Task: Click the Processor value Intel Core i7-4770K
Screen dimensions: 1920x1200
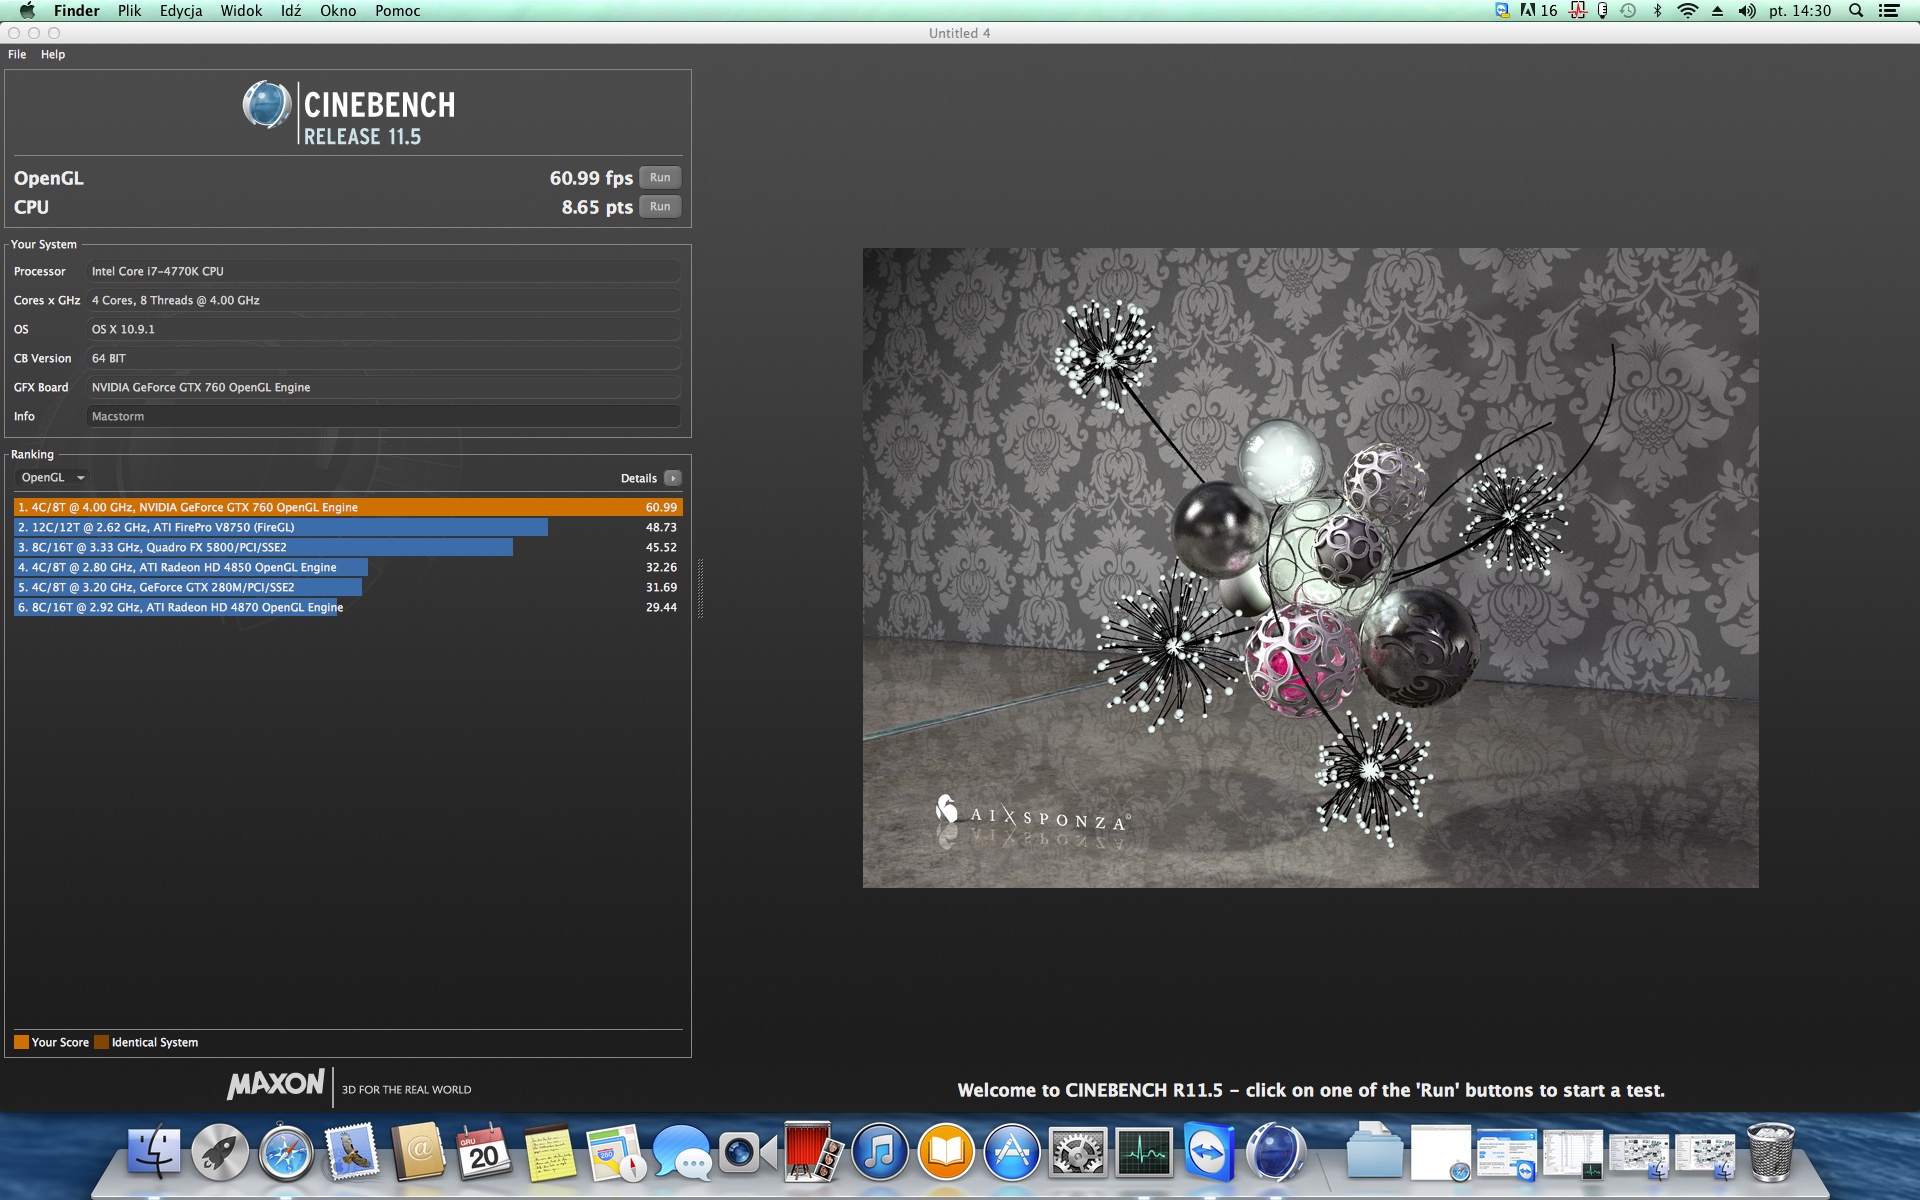Action: pos(384,271)
